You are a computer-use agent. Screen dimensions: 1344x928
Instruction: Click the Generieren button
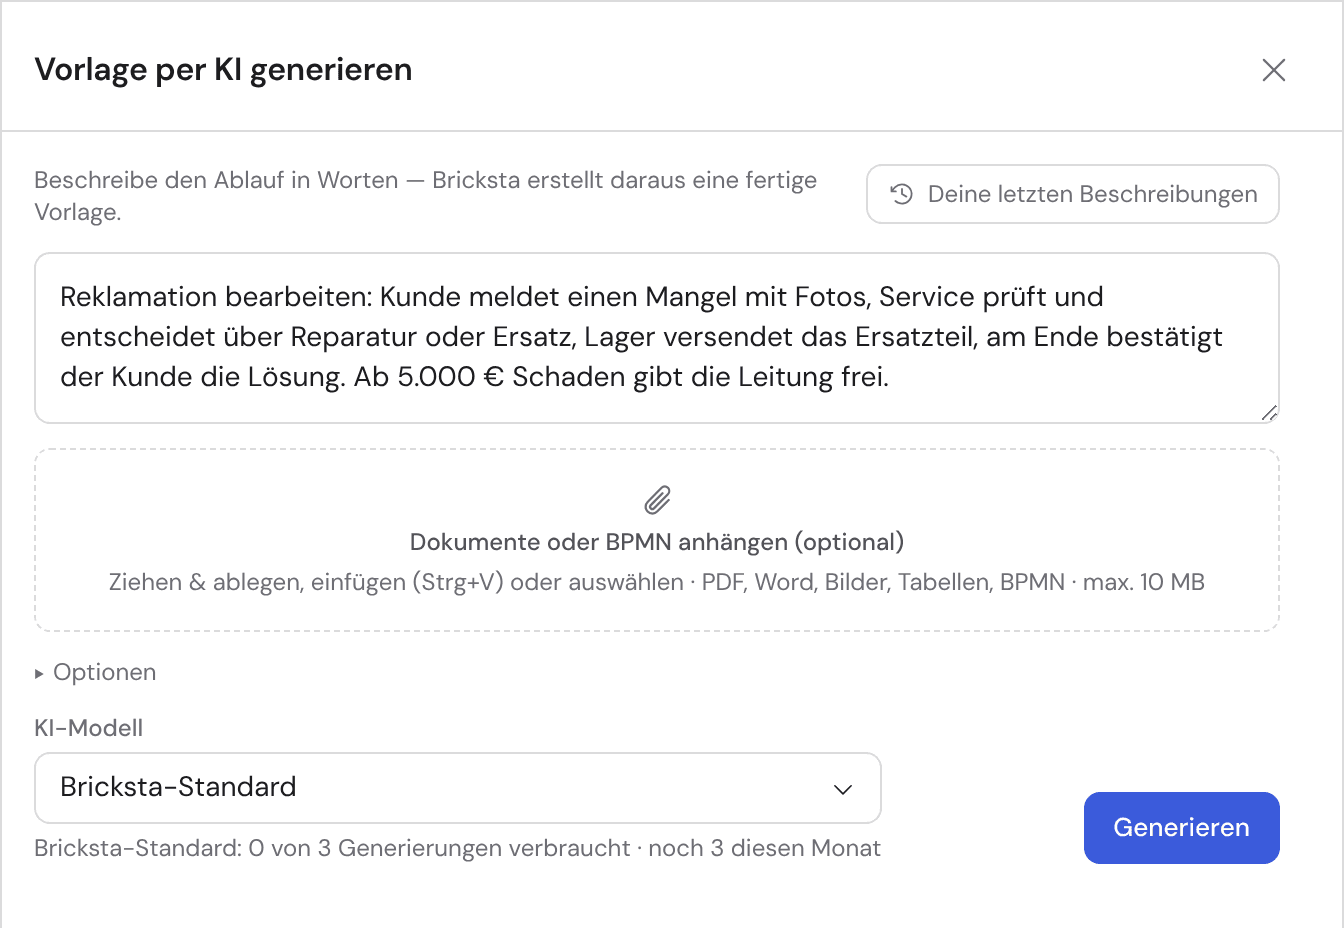point(1181,828)
